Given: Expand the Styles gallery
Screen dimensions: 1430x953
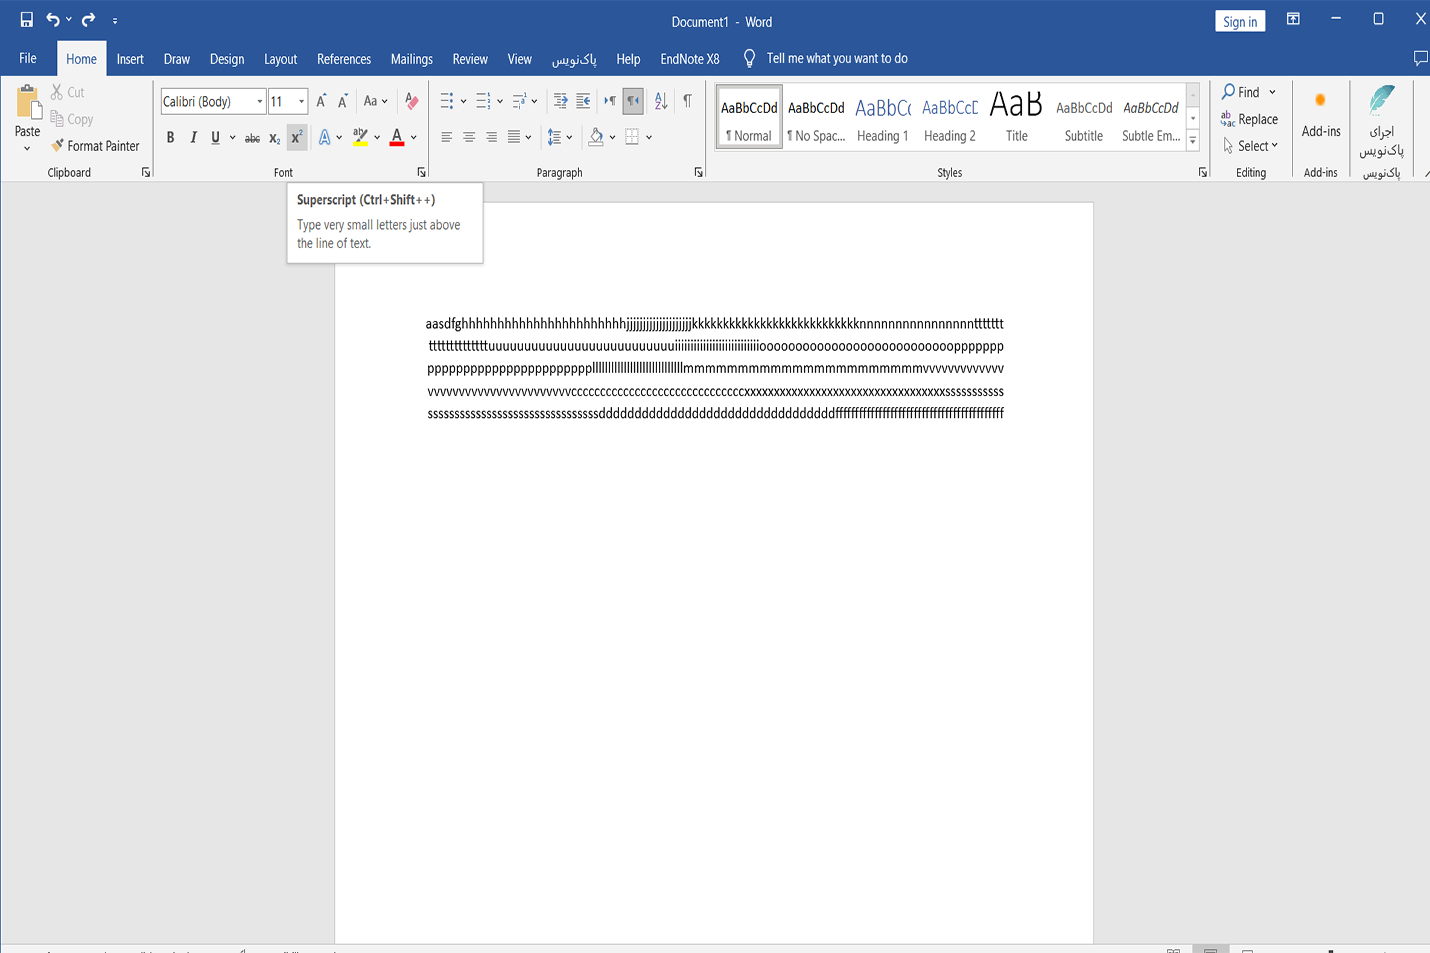Looking at the screenshot, I should (1193, 141).
